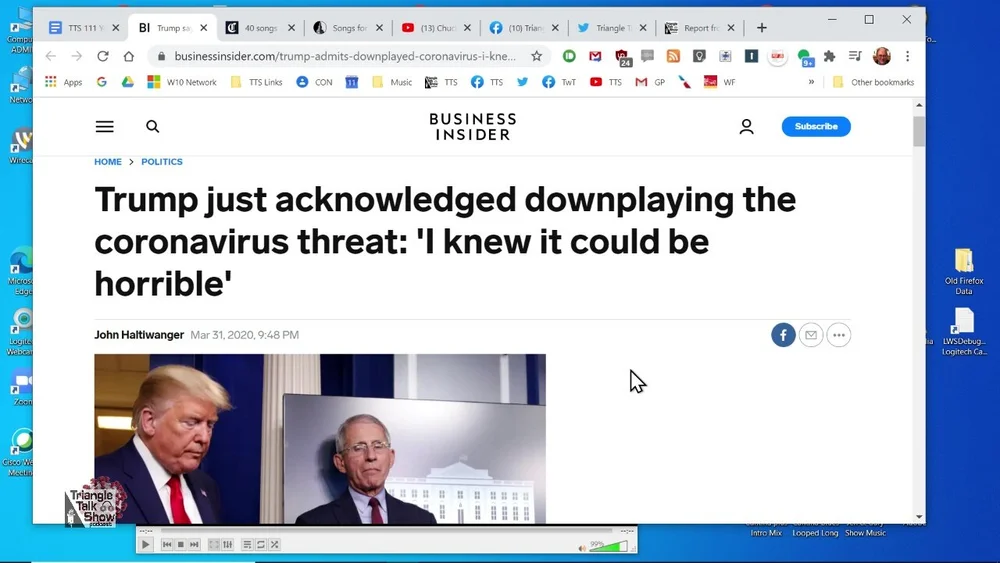
Task: Share the article on Facebook
Action: point(783,335)
